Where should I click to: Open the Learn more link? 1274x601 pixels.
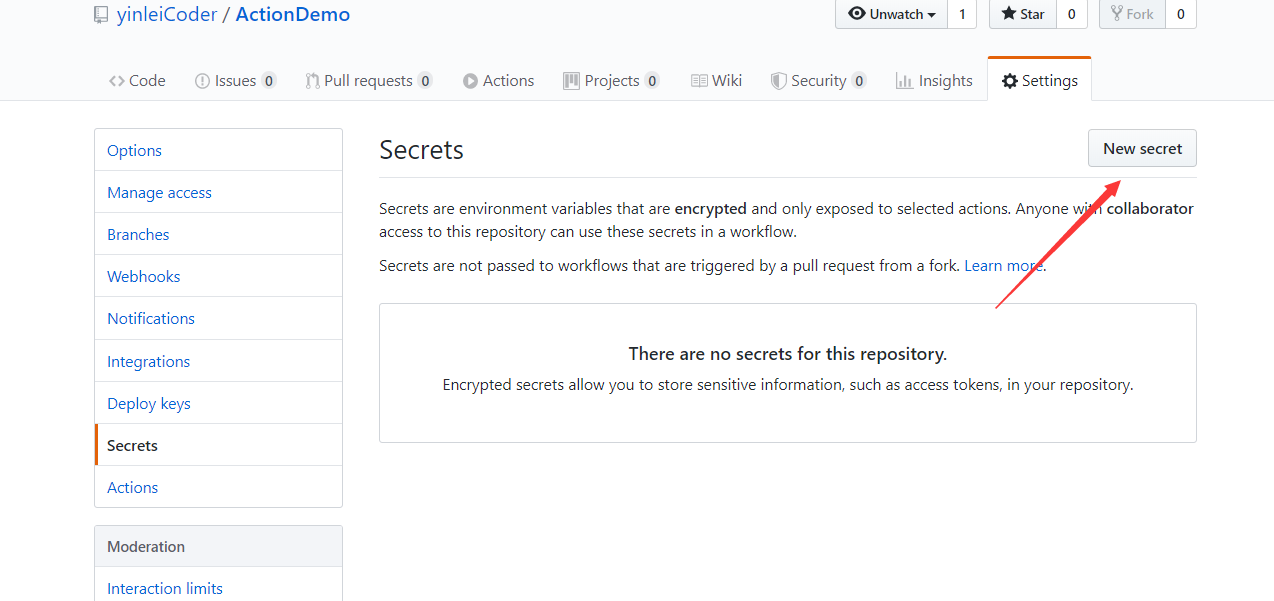(1003, 265)
